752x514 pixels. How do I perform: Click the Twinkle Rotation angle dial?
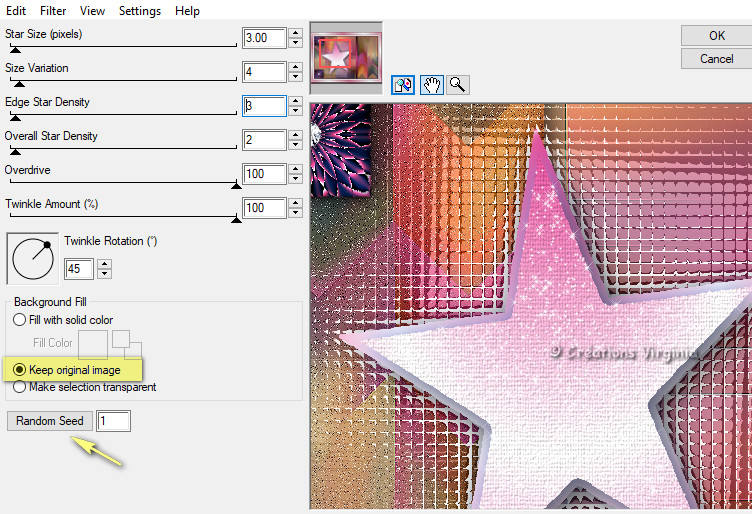pos(32,259)
